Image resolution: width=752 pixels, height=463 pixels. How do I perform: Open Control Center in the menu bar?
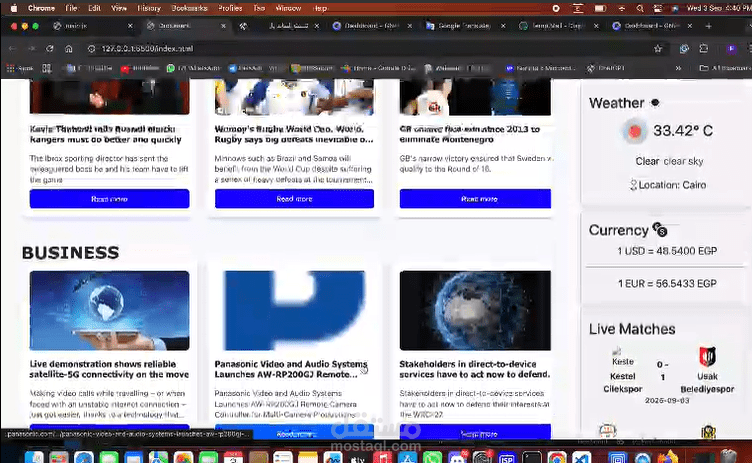(658, 8)
